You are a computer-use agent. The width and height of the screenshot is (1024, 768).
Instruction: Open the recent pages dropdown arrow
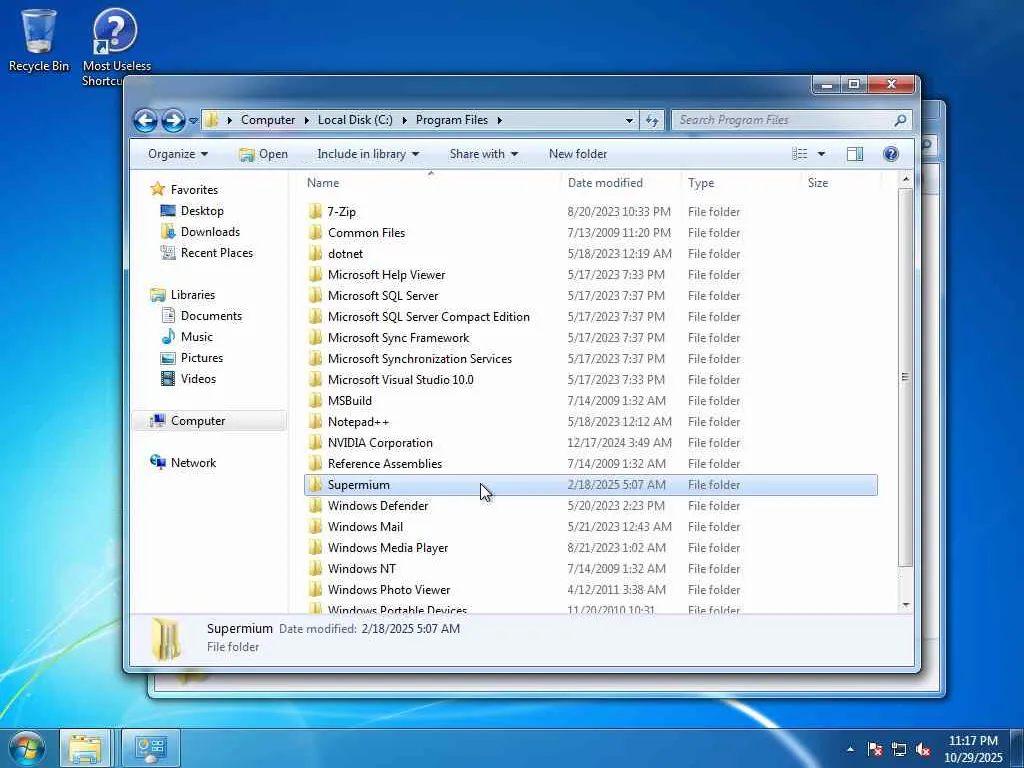tap(193, 121)
